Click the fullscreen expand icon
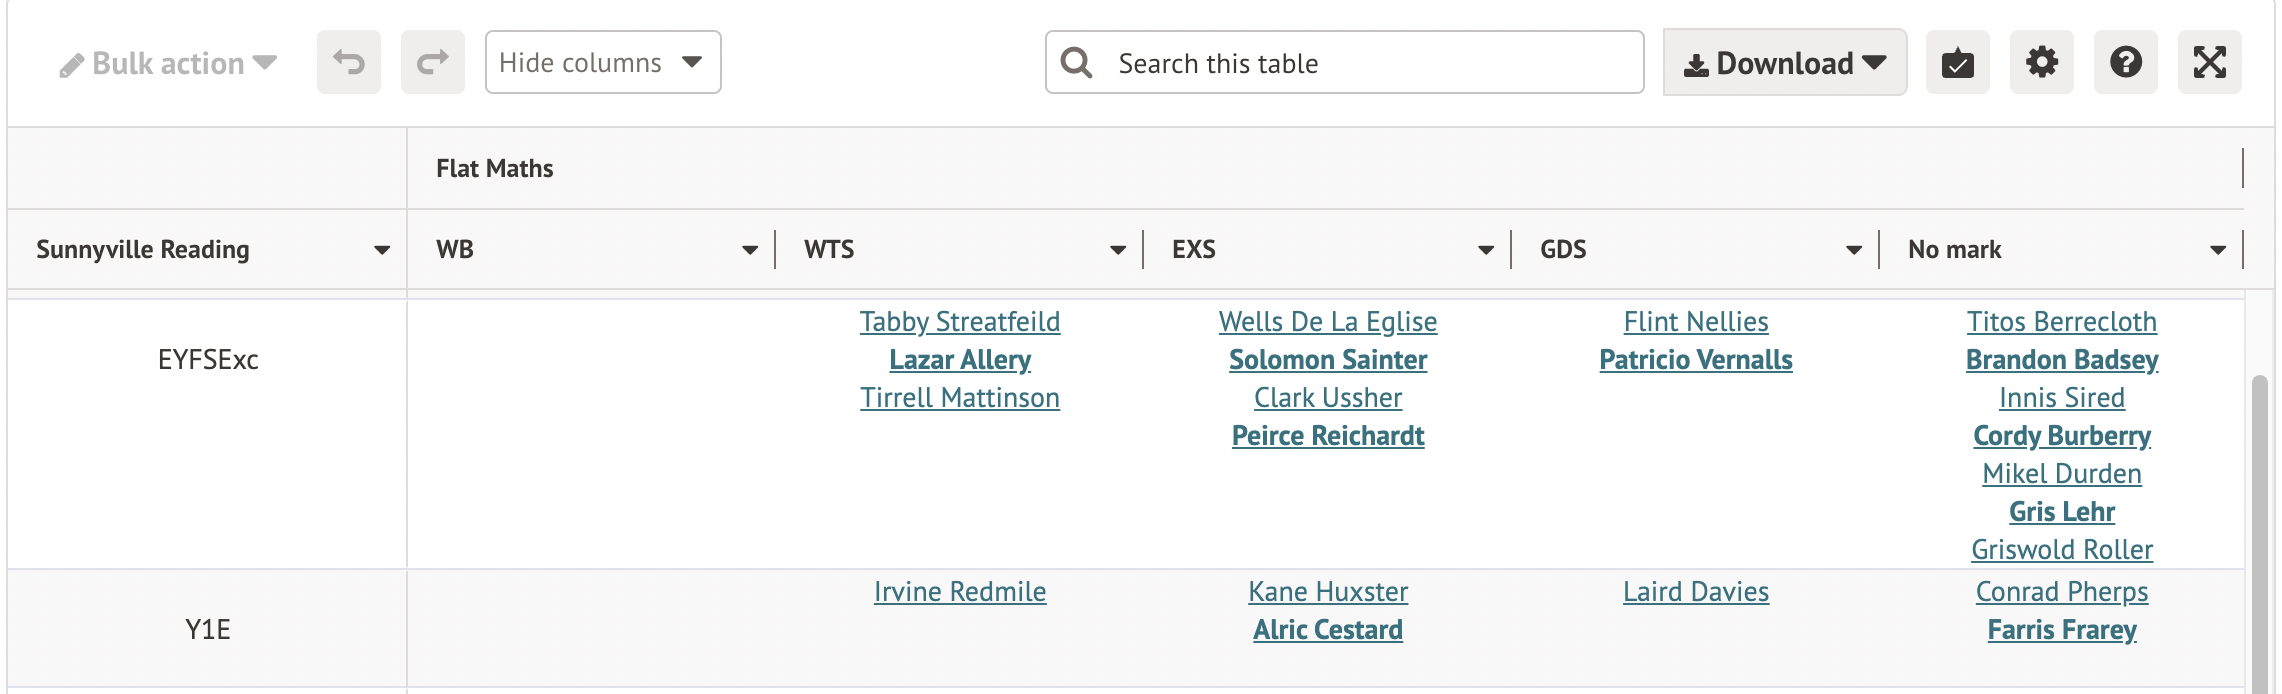This screenshot has height=694, width=2282. coord(2209,63)
